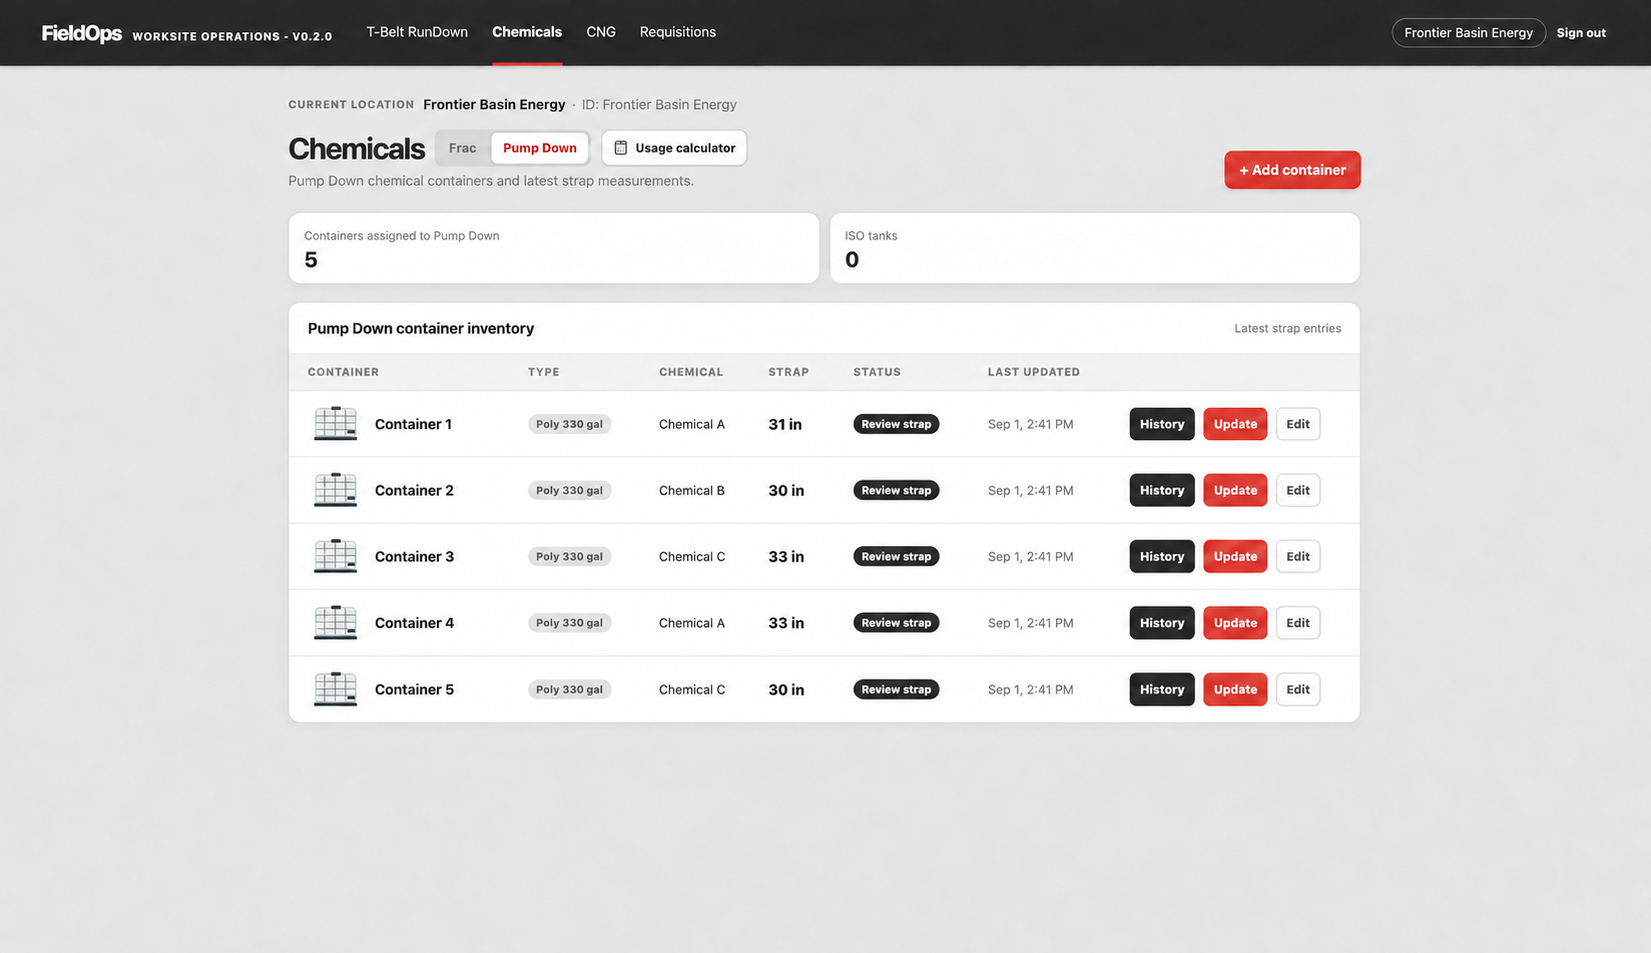Go to the CNG tab

click(x=601, y=32)
